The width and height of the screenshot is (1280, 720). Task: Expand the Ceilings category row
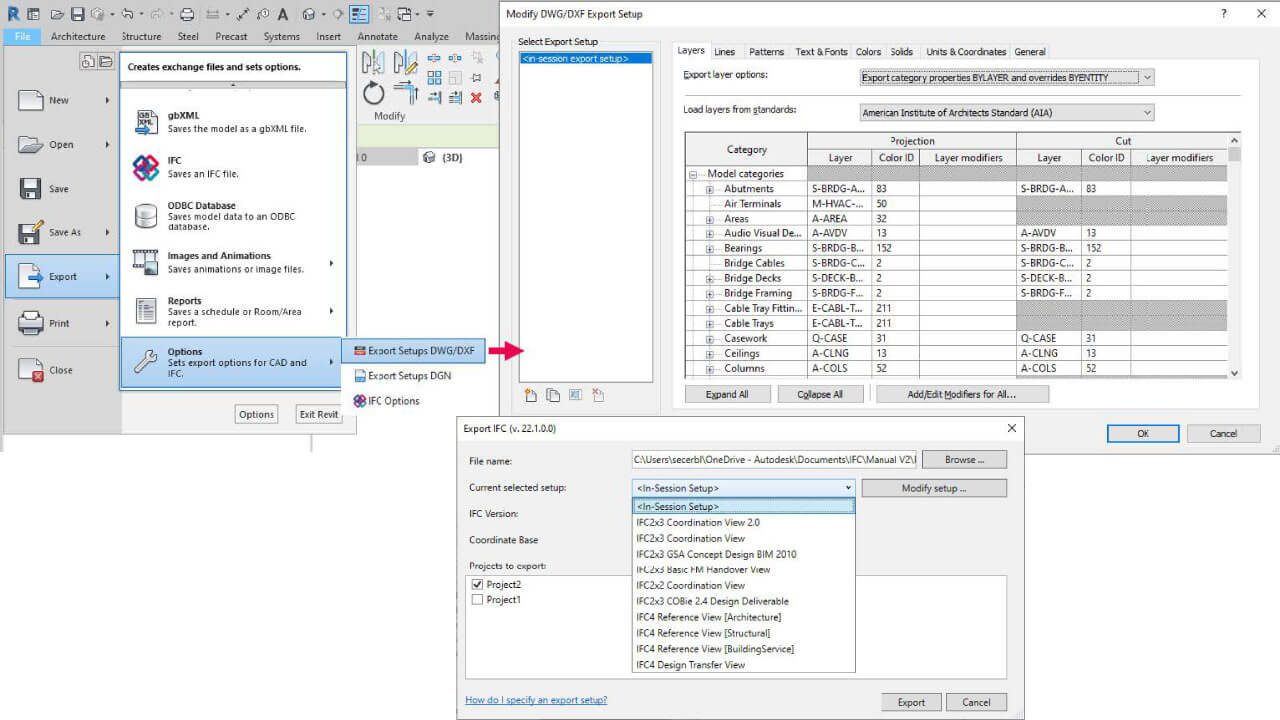tap(710, 354)
